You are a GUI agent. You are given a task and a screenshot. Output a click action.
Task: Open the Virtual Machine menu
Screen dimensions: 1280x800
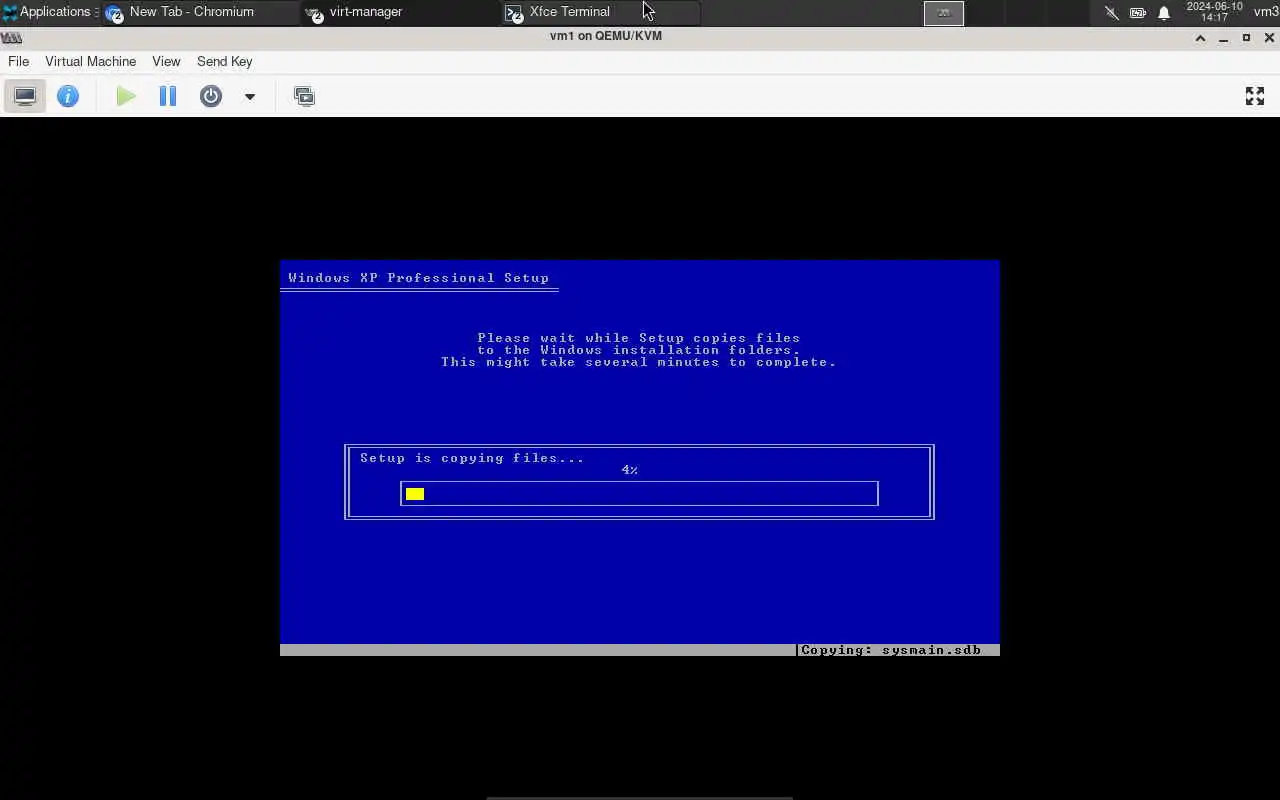90,61
